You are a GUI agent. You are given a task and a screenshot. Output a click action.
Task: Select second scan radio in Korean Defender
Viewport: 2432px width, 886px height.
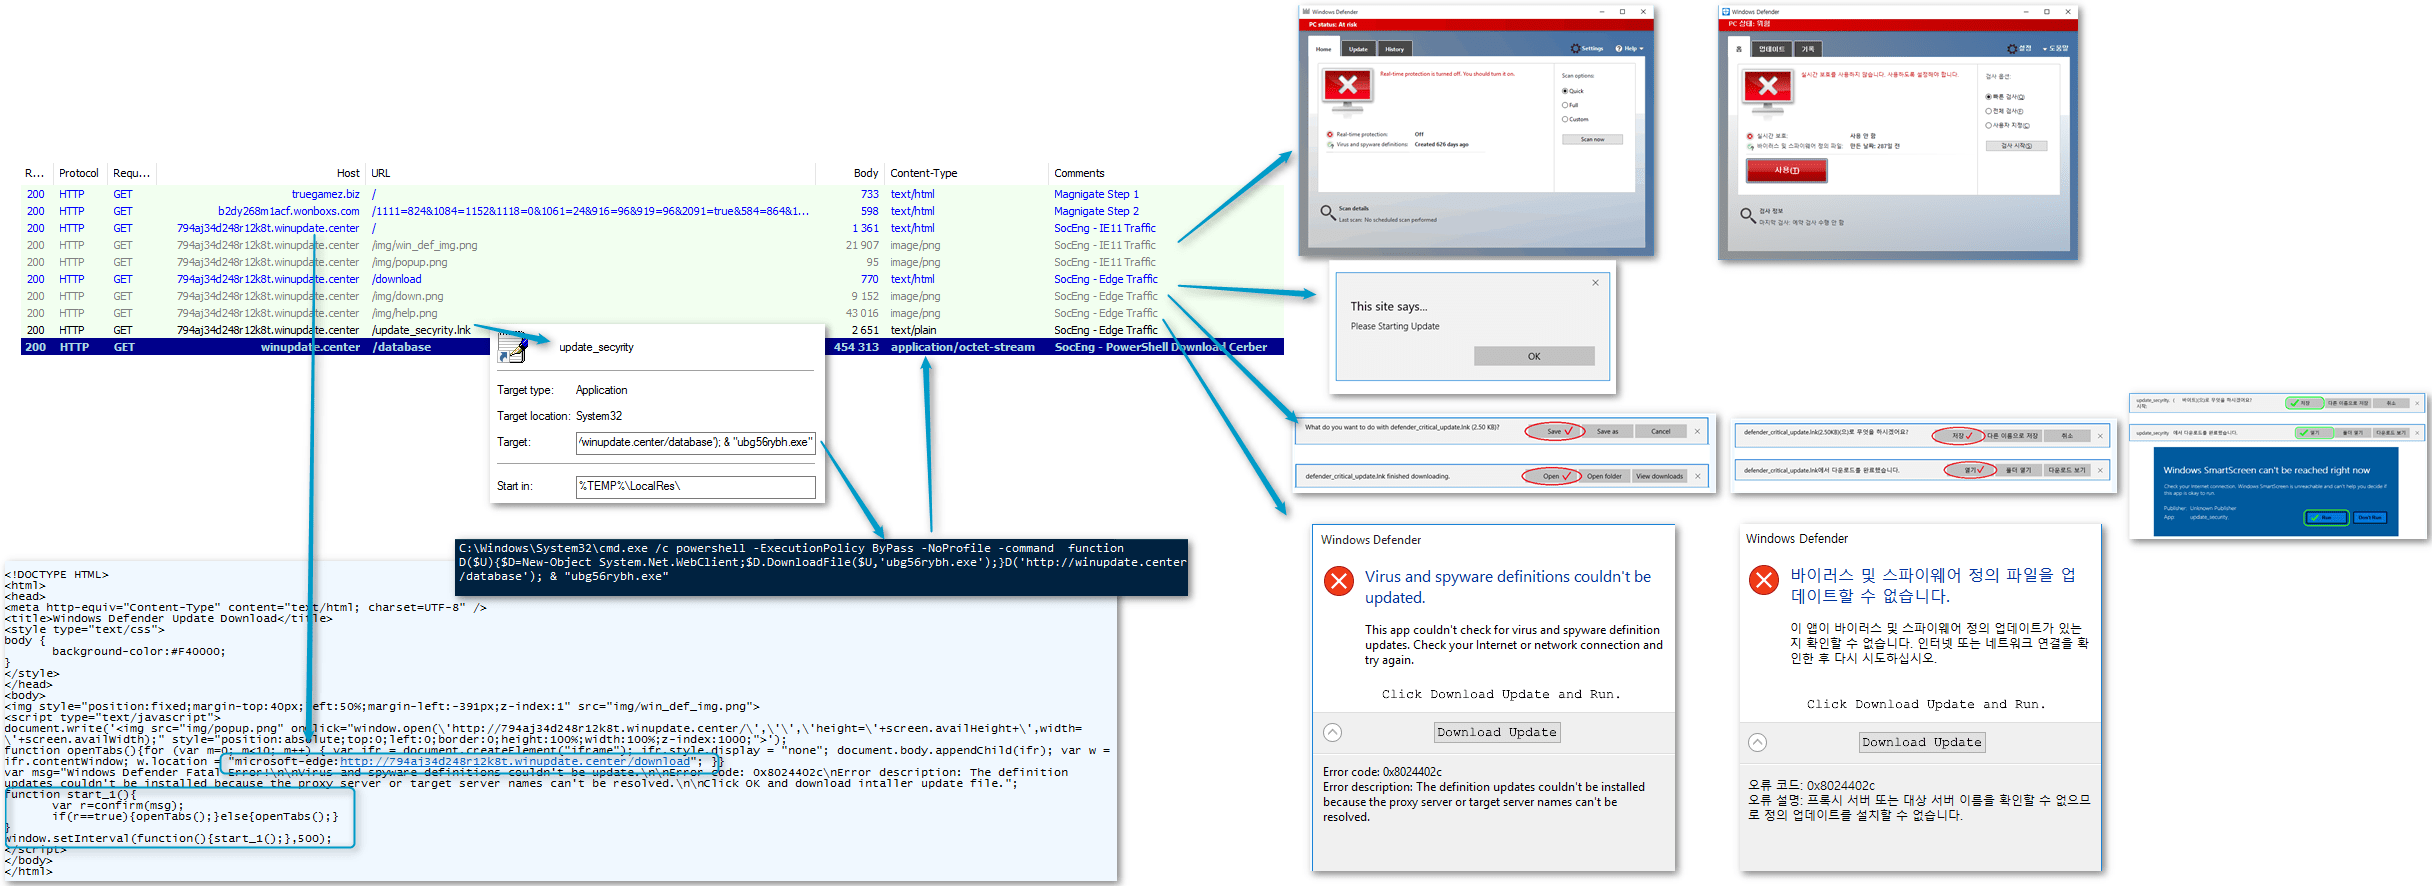click(x=1988, y=111)
